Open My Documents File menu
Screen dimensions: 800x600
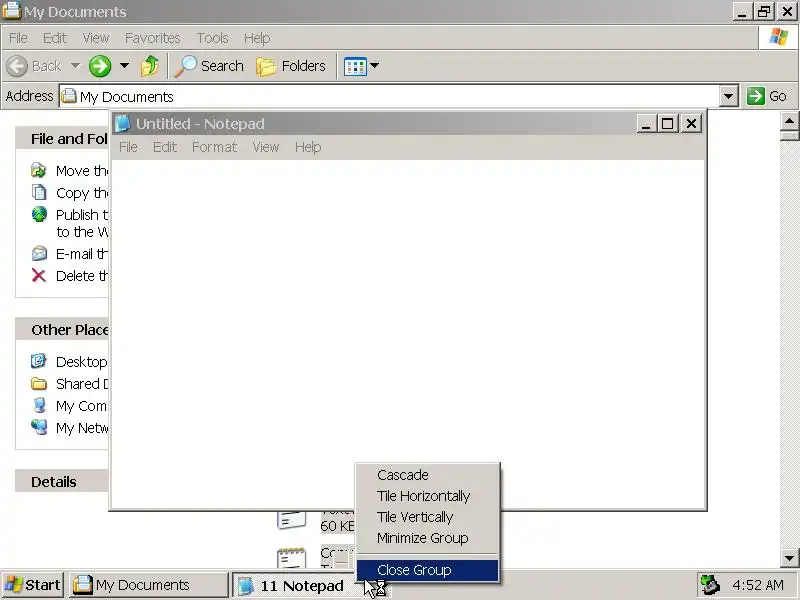pyautogui.click(x=18, y=38)
